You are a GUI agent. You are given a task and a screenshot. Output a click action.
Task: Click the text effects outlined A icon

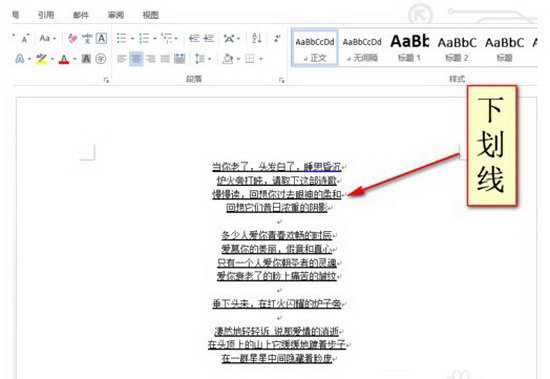(20, 59)
